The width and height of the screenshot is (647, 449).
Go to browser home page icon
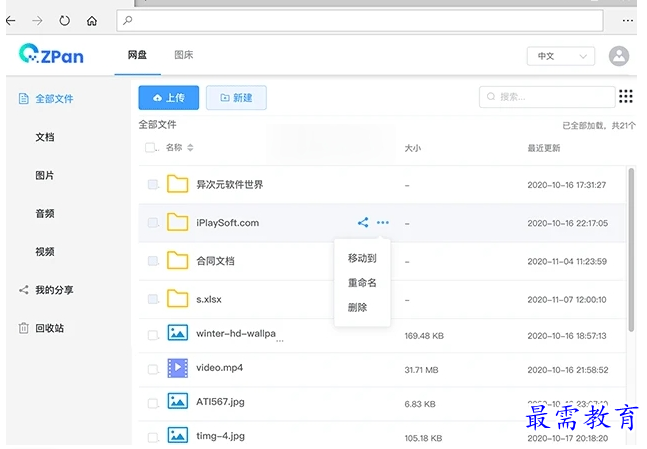[x=92, y=20]
